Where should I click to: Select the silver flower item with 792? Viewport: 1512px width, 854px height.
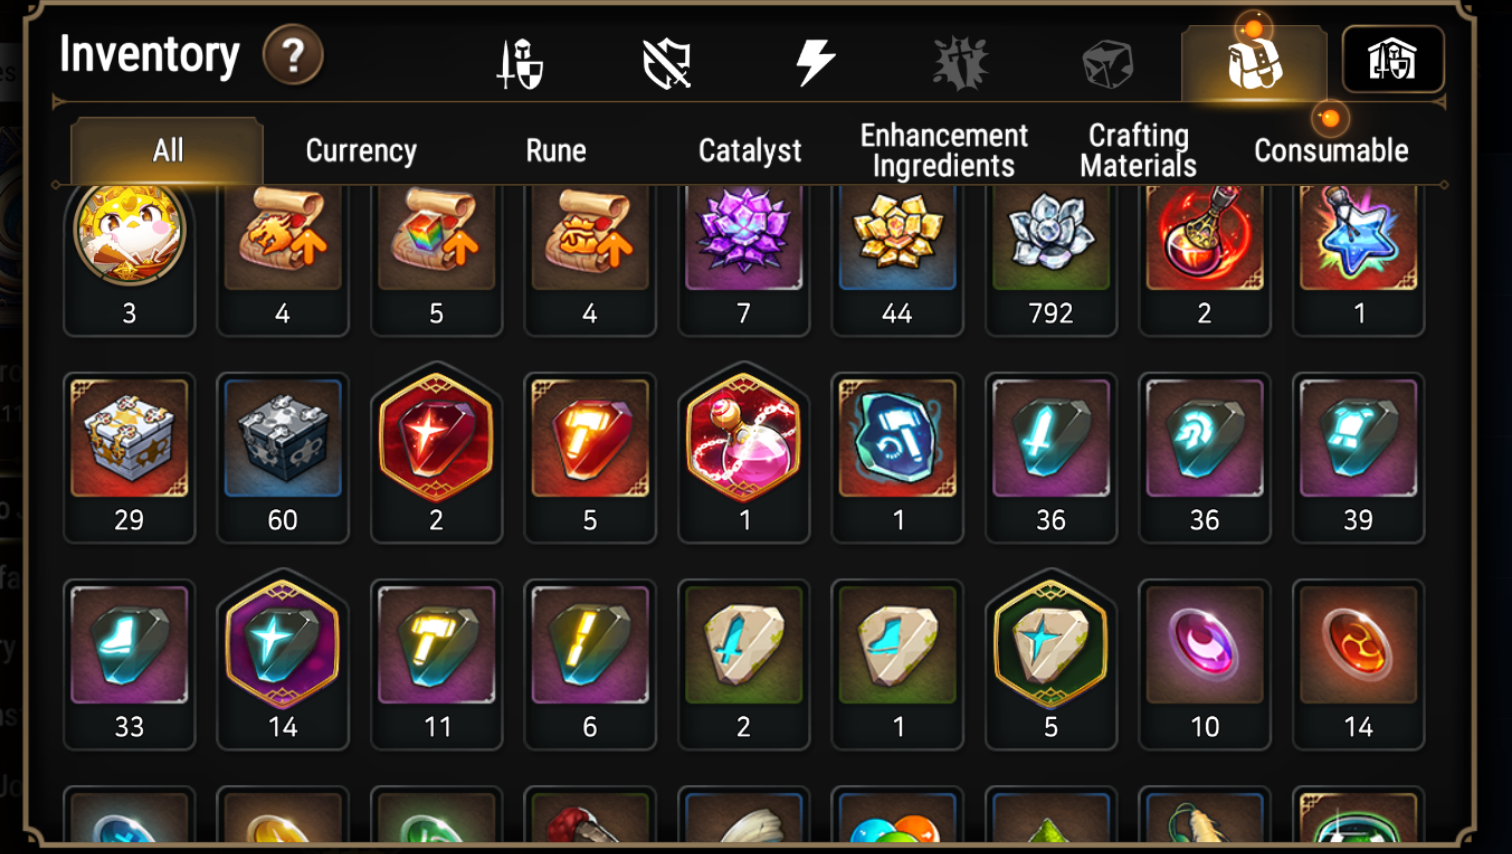1051,260
